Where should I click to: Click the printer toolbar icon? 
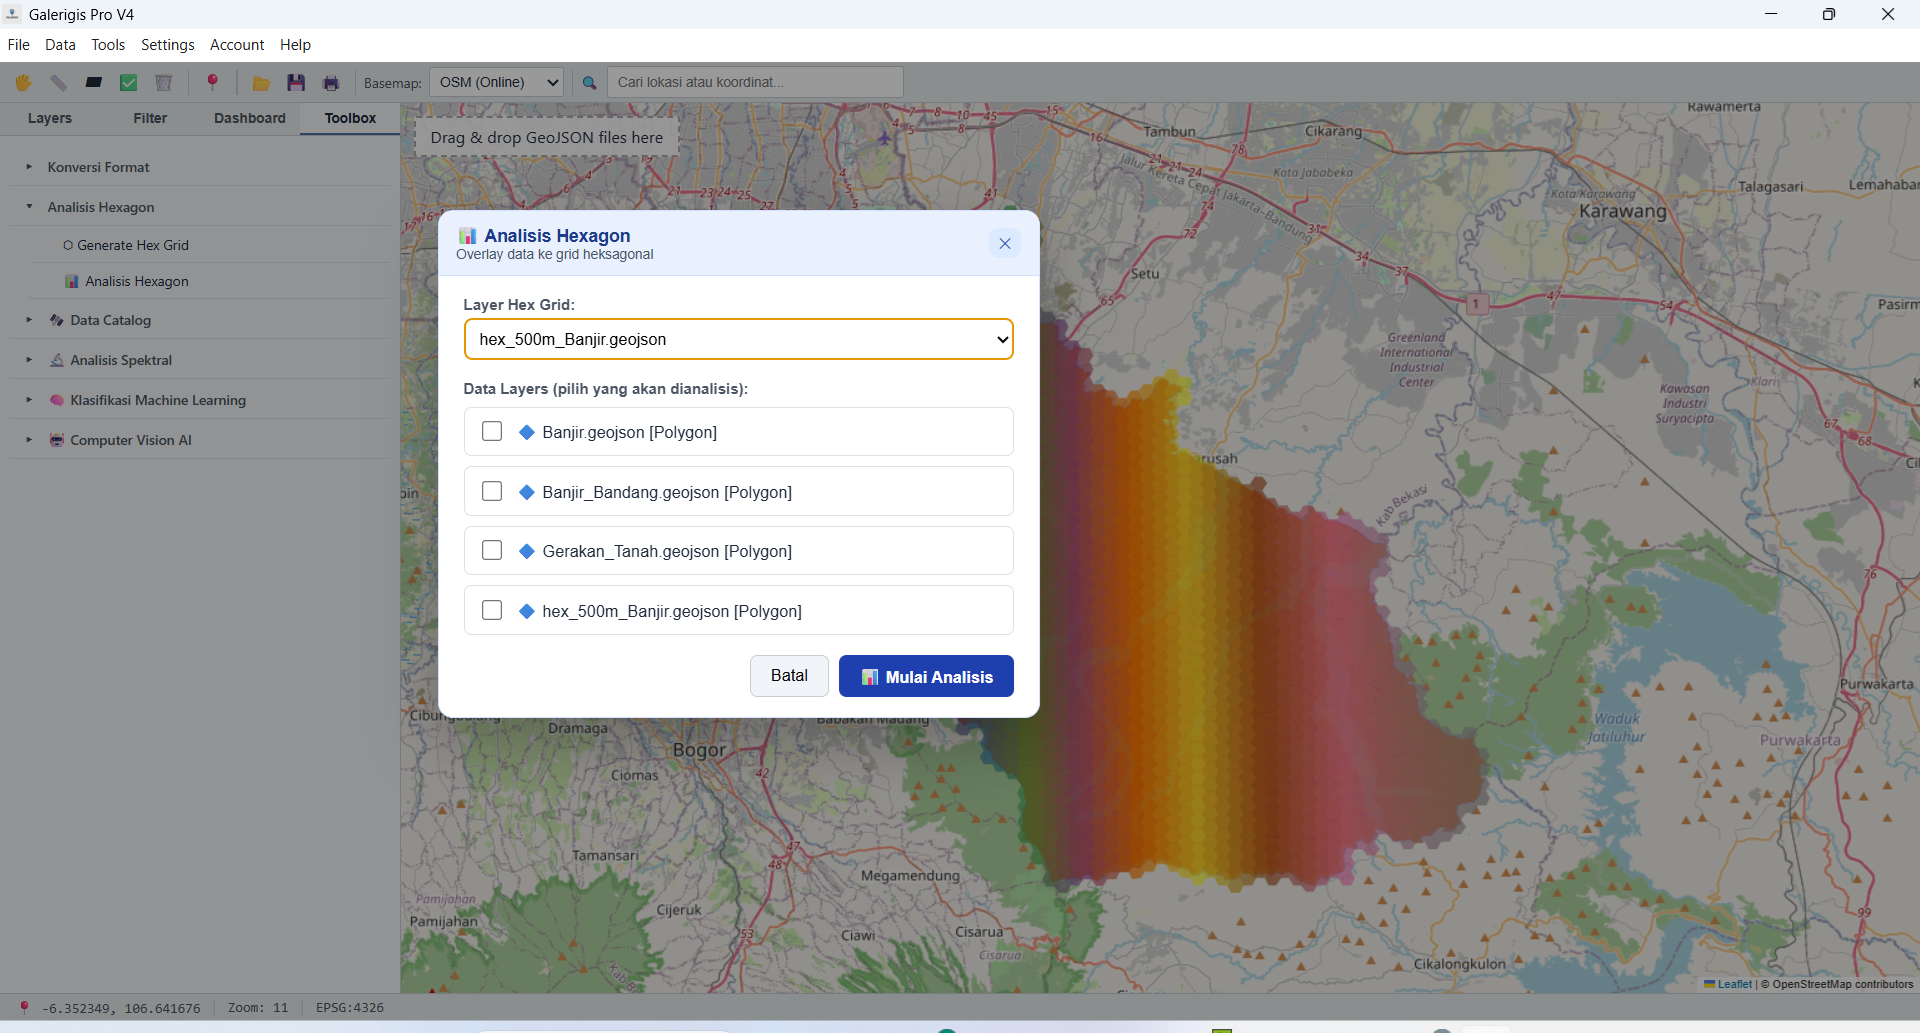point(331,83)
